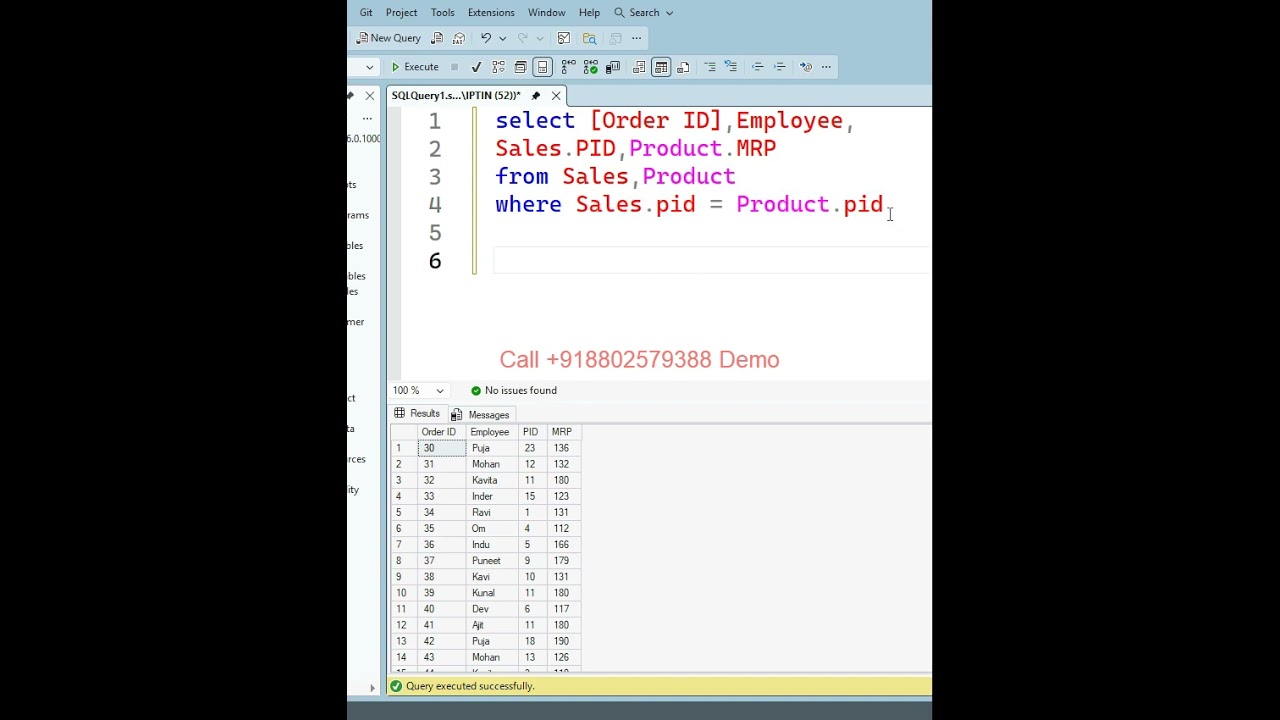
Task: Open the Help menu
Action: coord(589,13)
